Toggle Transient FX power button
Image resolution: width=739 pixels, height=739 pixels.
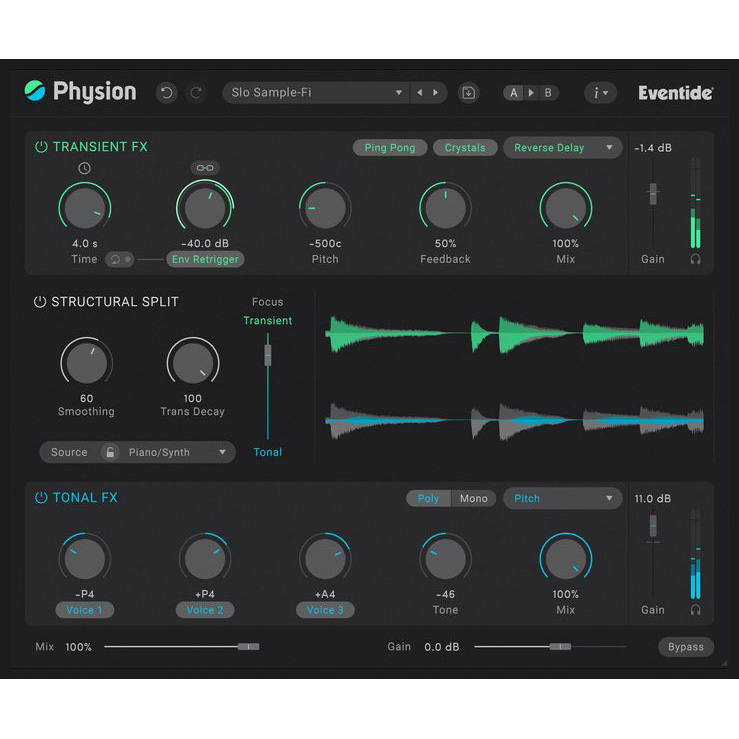coord(41,147)
